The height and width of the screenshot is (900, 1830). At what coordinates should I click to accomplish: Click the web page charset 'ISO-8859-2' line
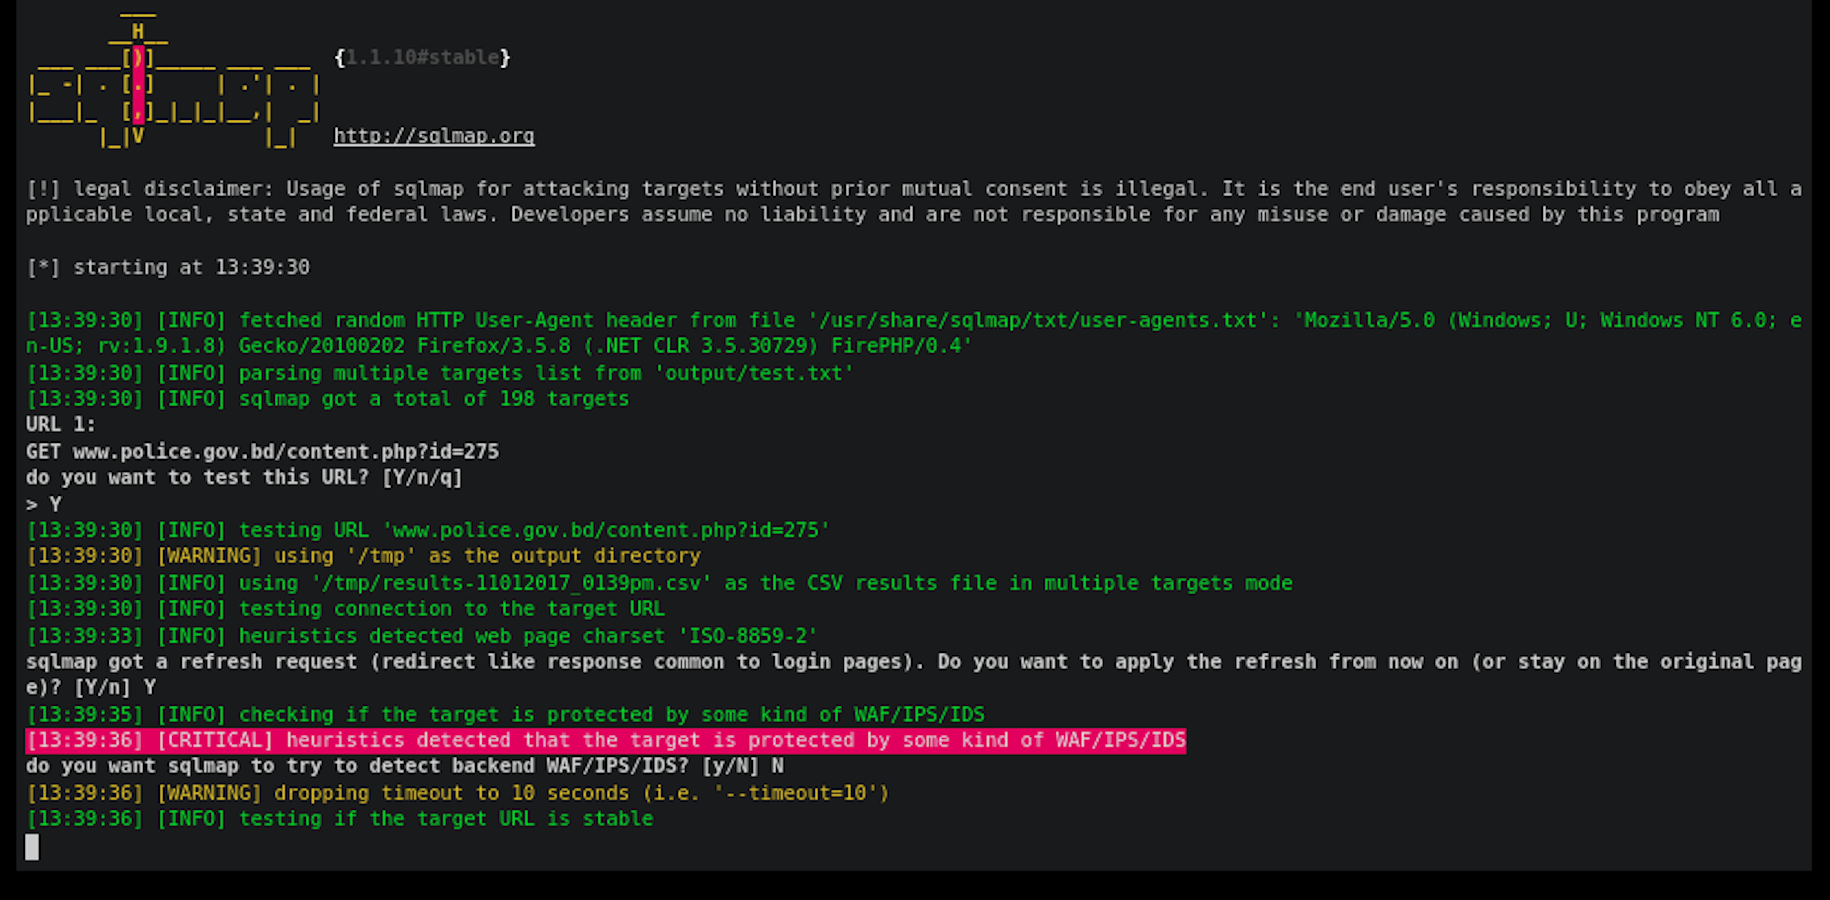pyautogui.click(x=421, y=636)
